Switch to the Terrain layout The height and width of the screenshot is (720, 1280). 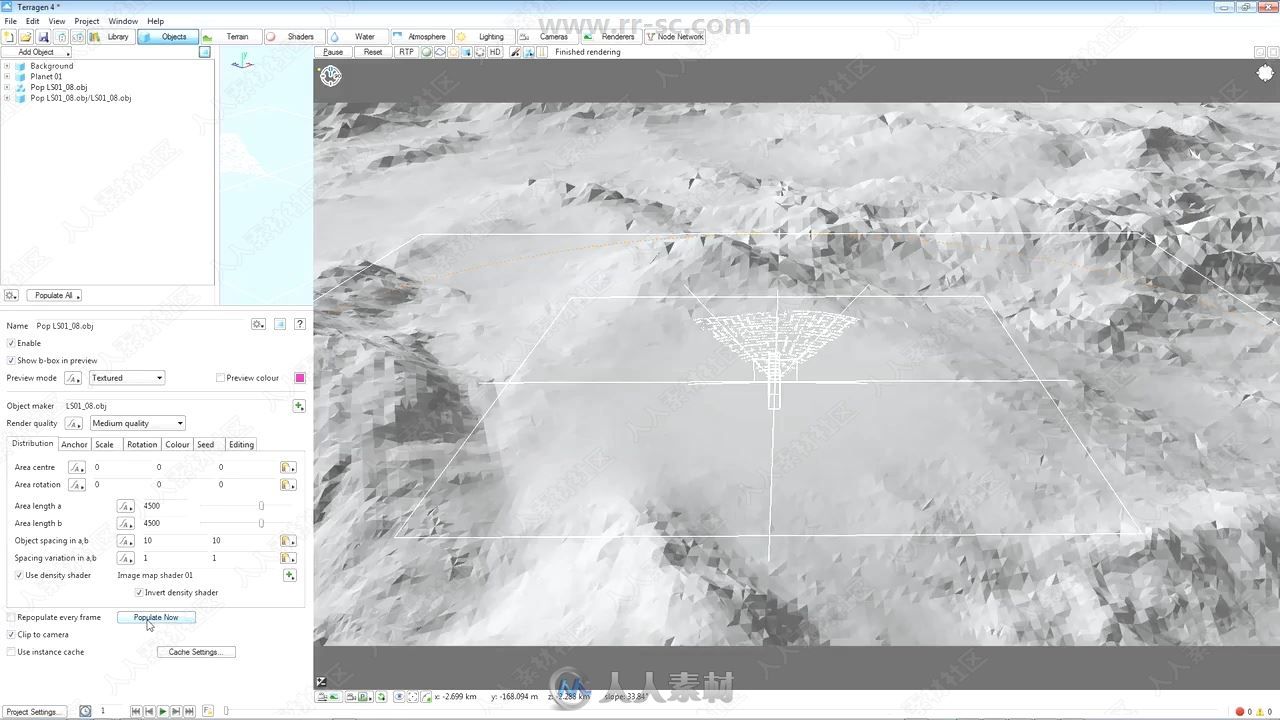pos(231,37)
